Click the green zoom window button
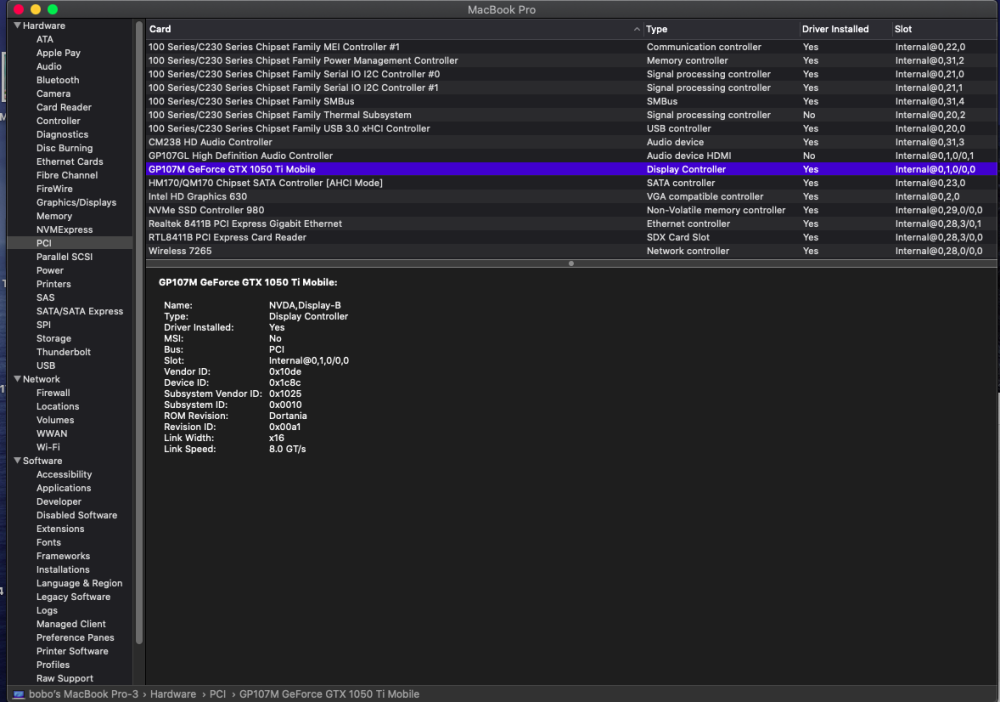This screenshot has height=702, width=1000. 53,10
